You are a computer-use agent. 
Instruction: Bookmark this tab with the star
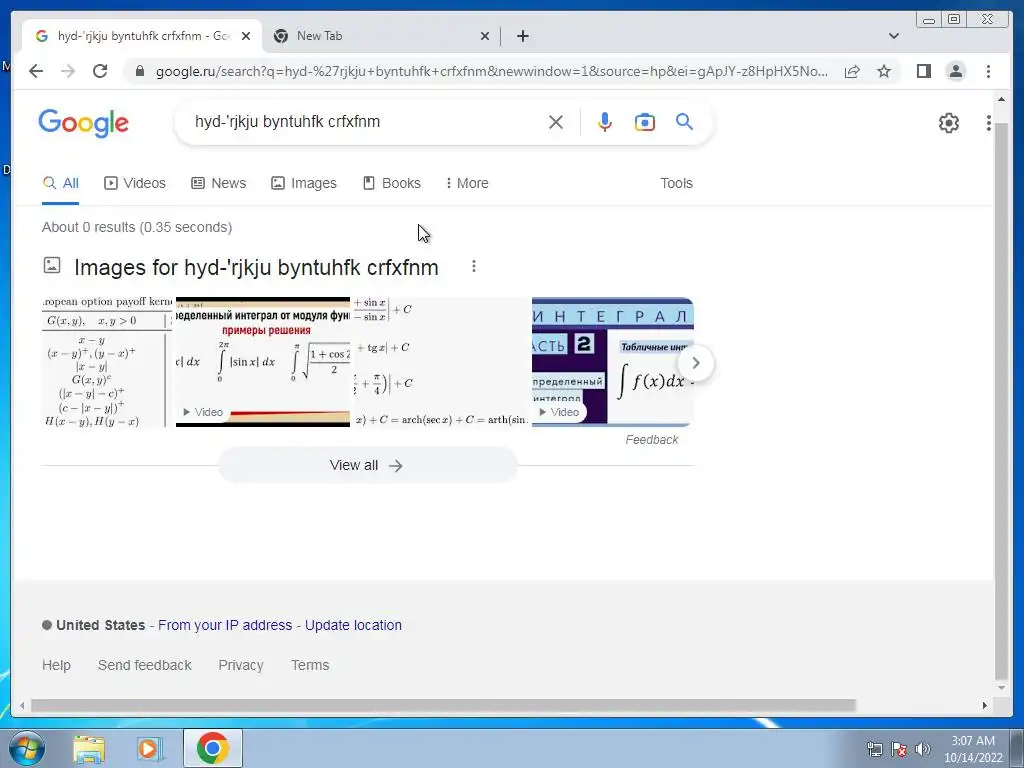tap(884, 71)
